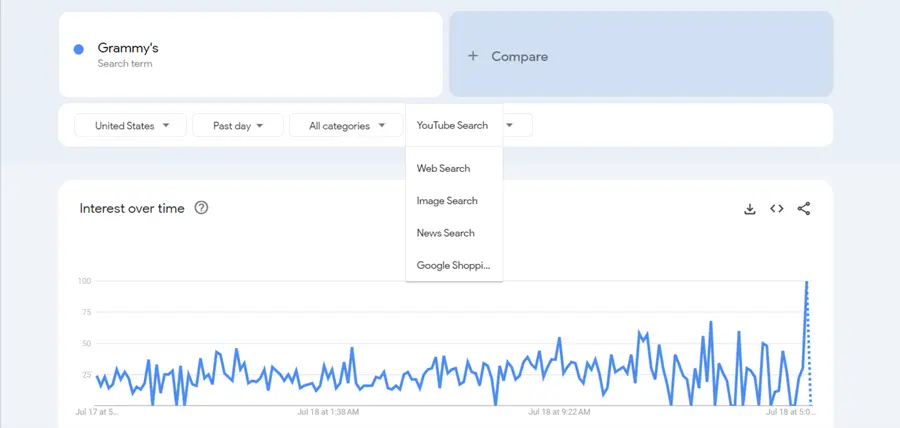Click the Interest over time heading

[x=132, y=208]
